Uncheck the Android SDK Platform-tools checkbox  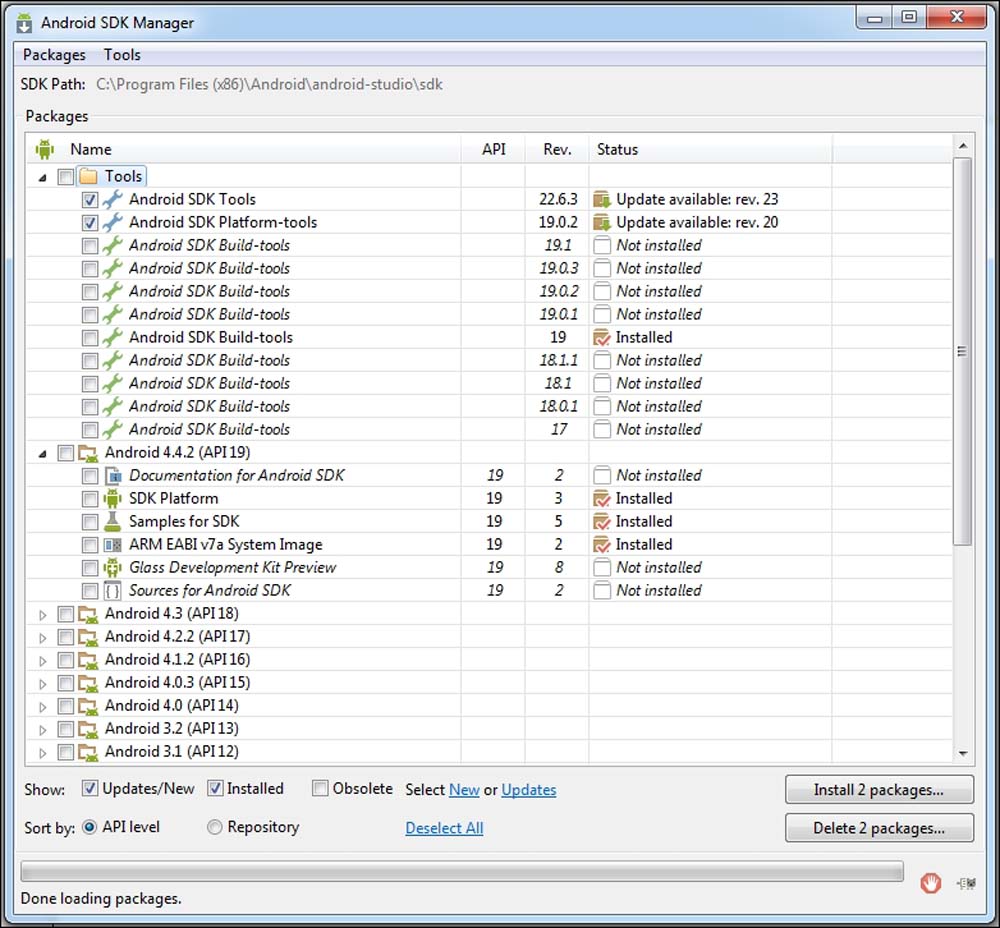(90, 222)
